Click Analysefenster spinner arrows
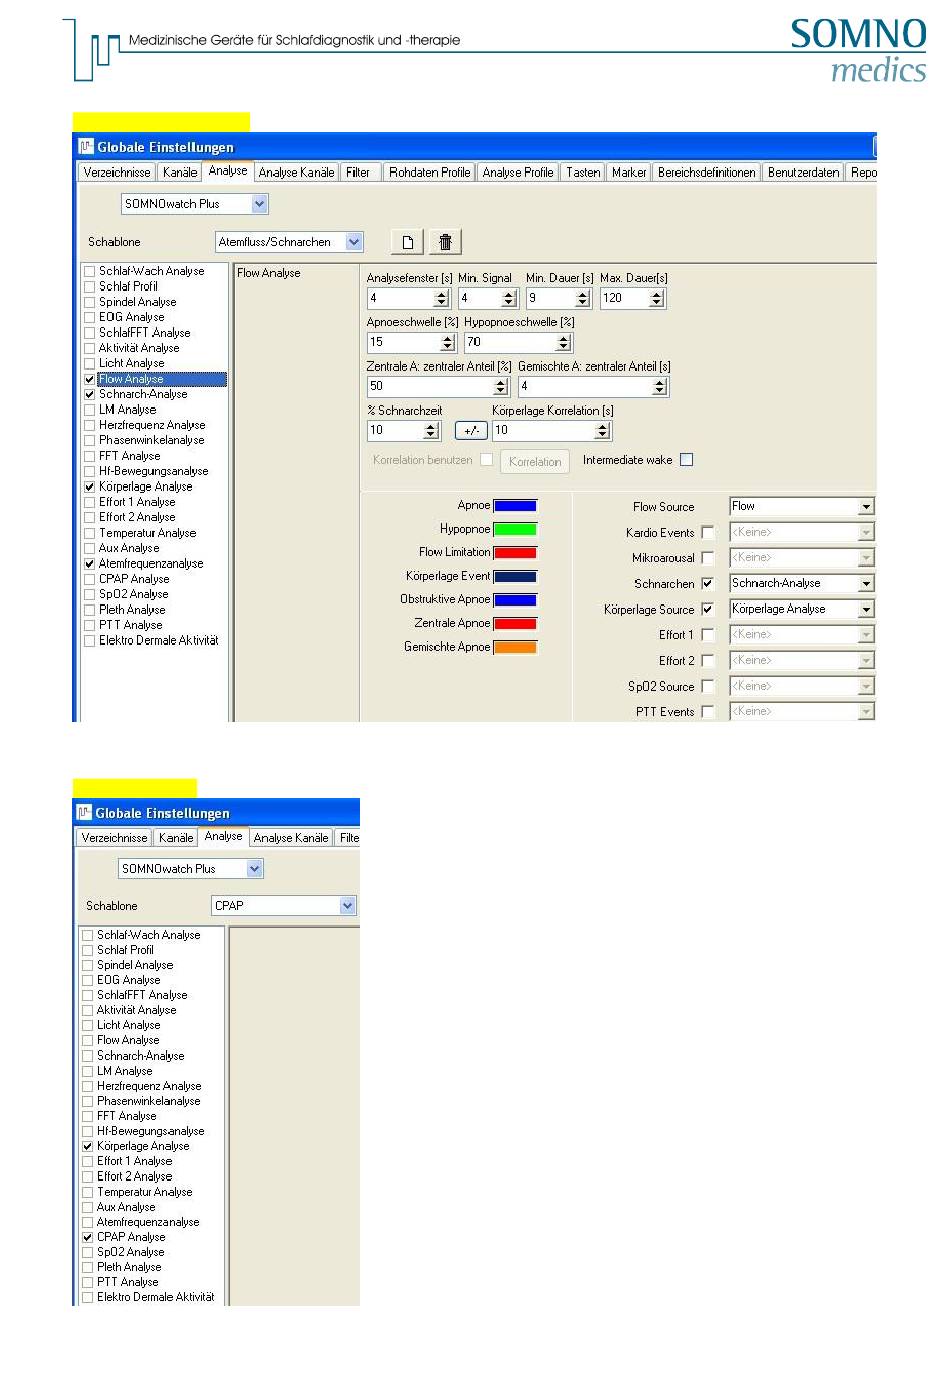The width and height of the screenshot is (950, 1387). [x=442, y=298]
